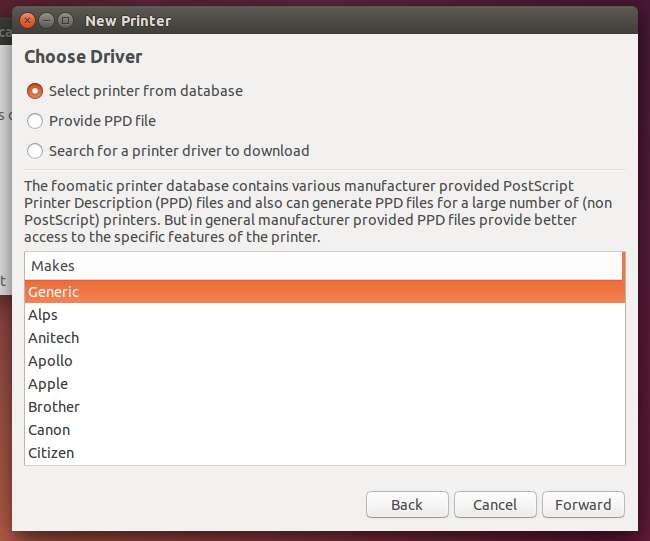Minimize the New Printer dialog
650x541 pixels.
coord(46,20)
